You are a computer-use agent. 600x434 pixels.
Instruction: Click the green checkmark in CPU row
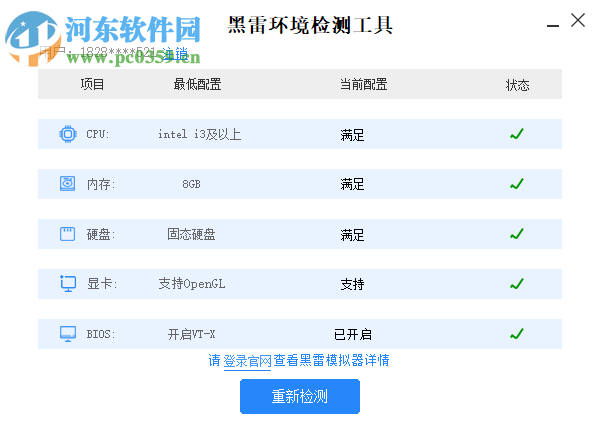pyautogui.click(x=517, y=134)
